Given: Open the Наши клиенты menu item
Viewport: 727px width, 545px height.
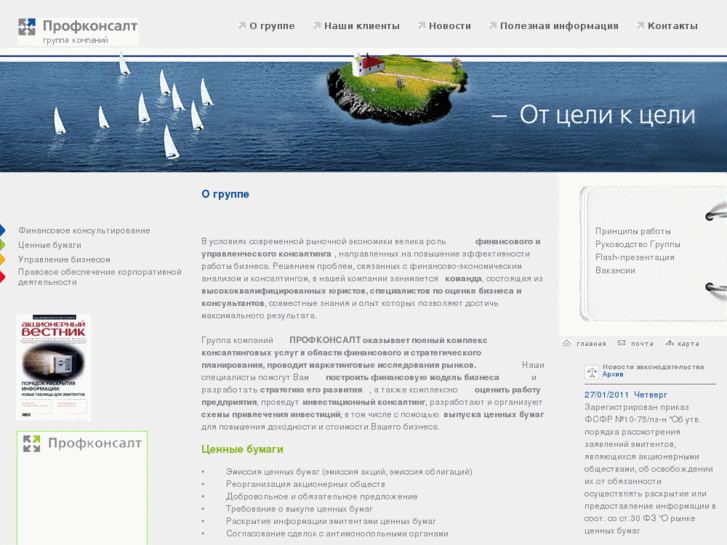Looking at the screenshot, I should click(x=361, y=26).
